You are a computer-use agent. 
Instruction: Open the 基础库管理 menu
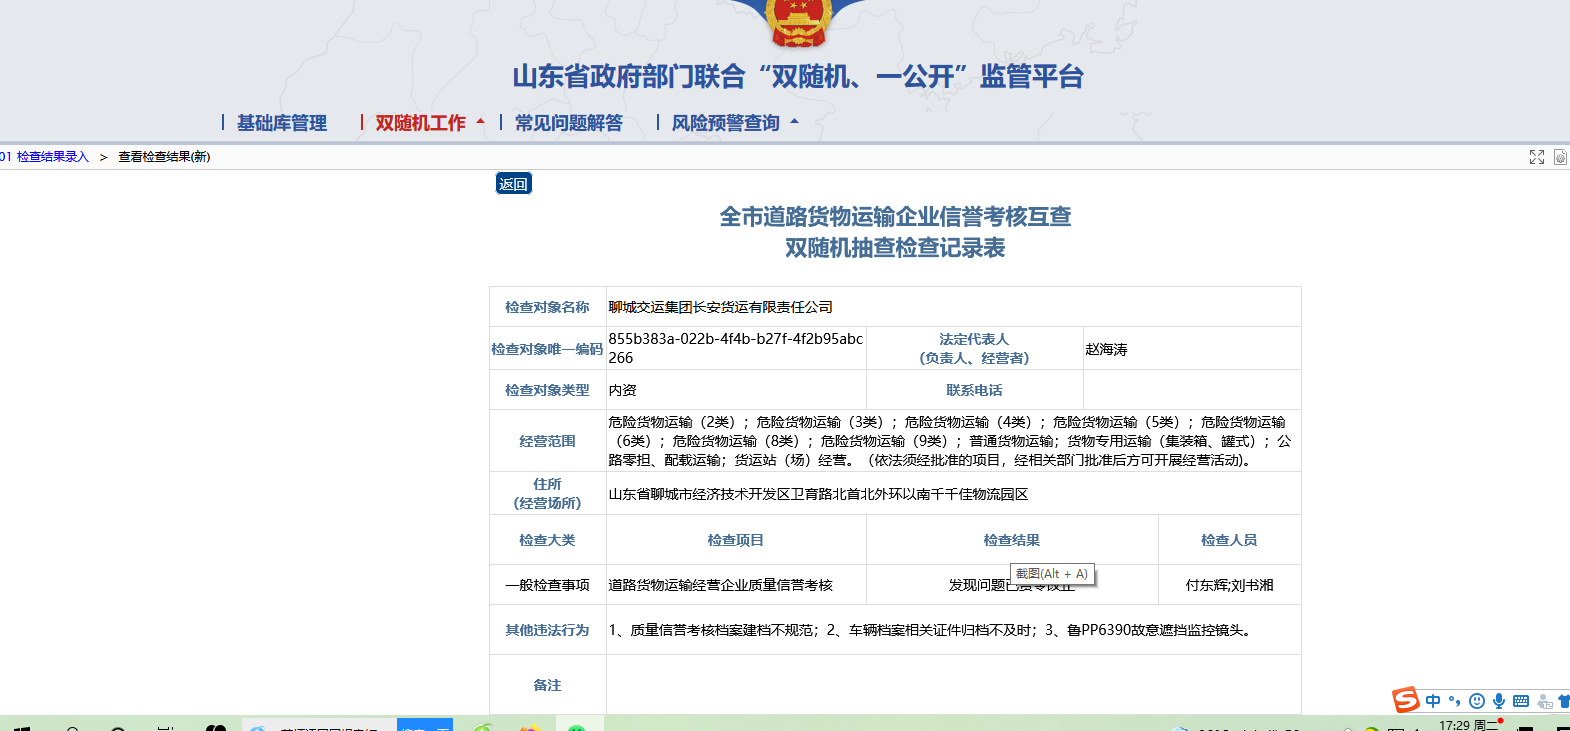[281, 123]
